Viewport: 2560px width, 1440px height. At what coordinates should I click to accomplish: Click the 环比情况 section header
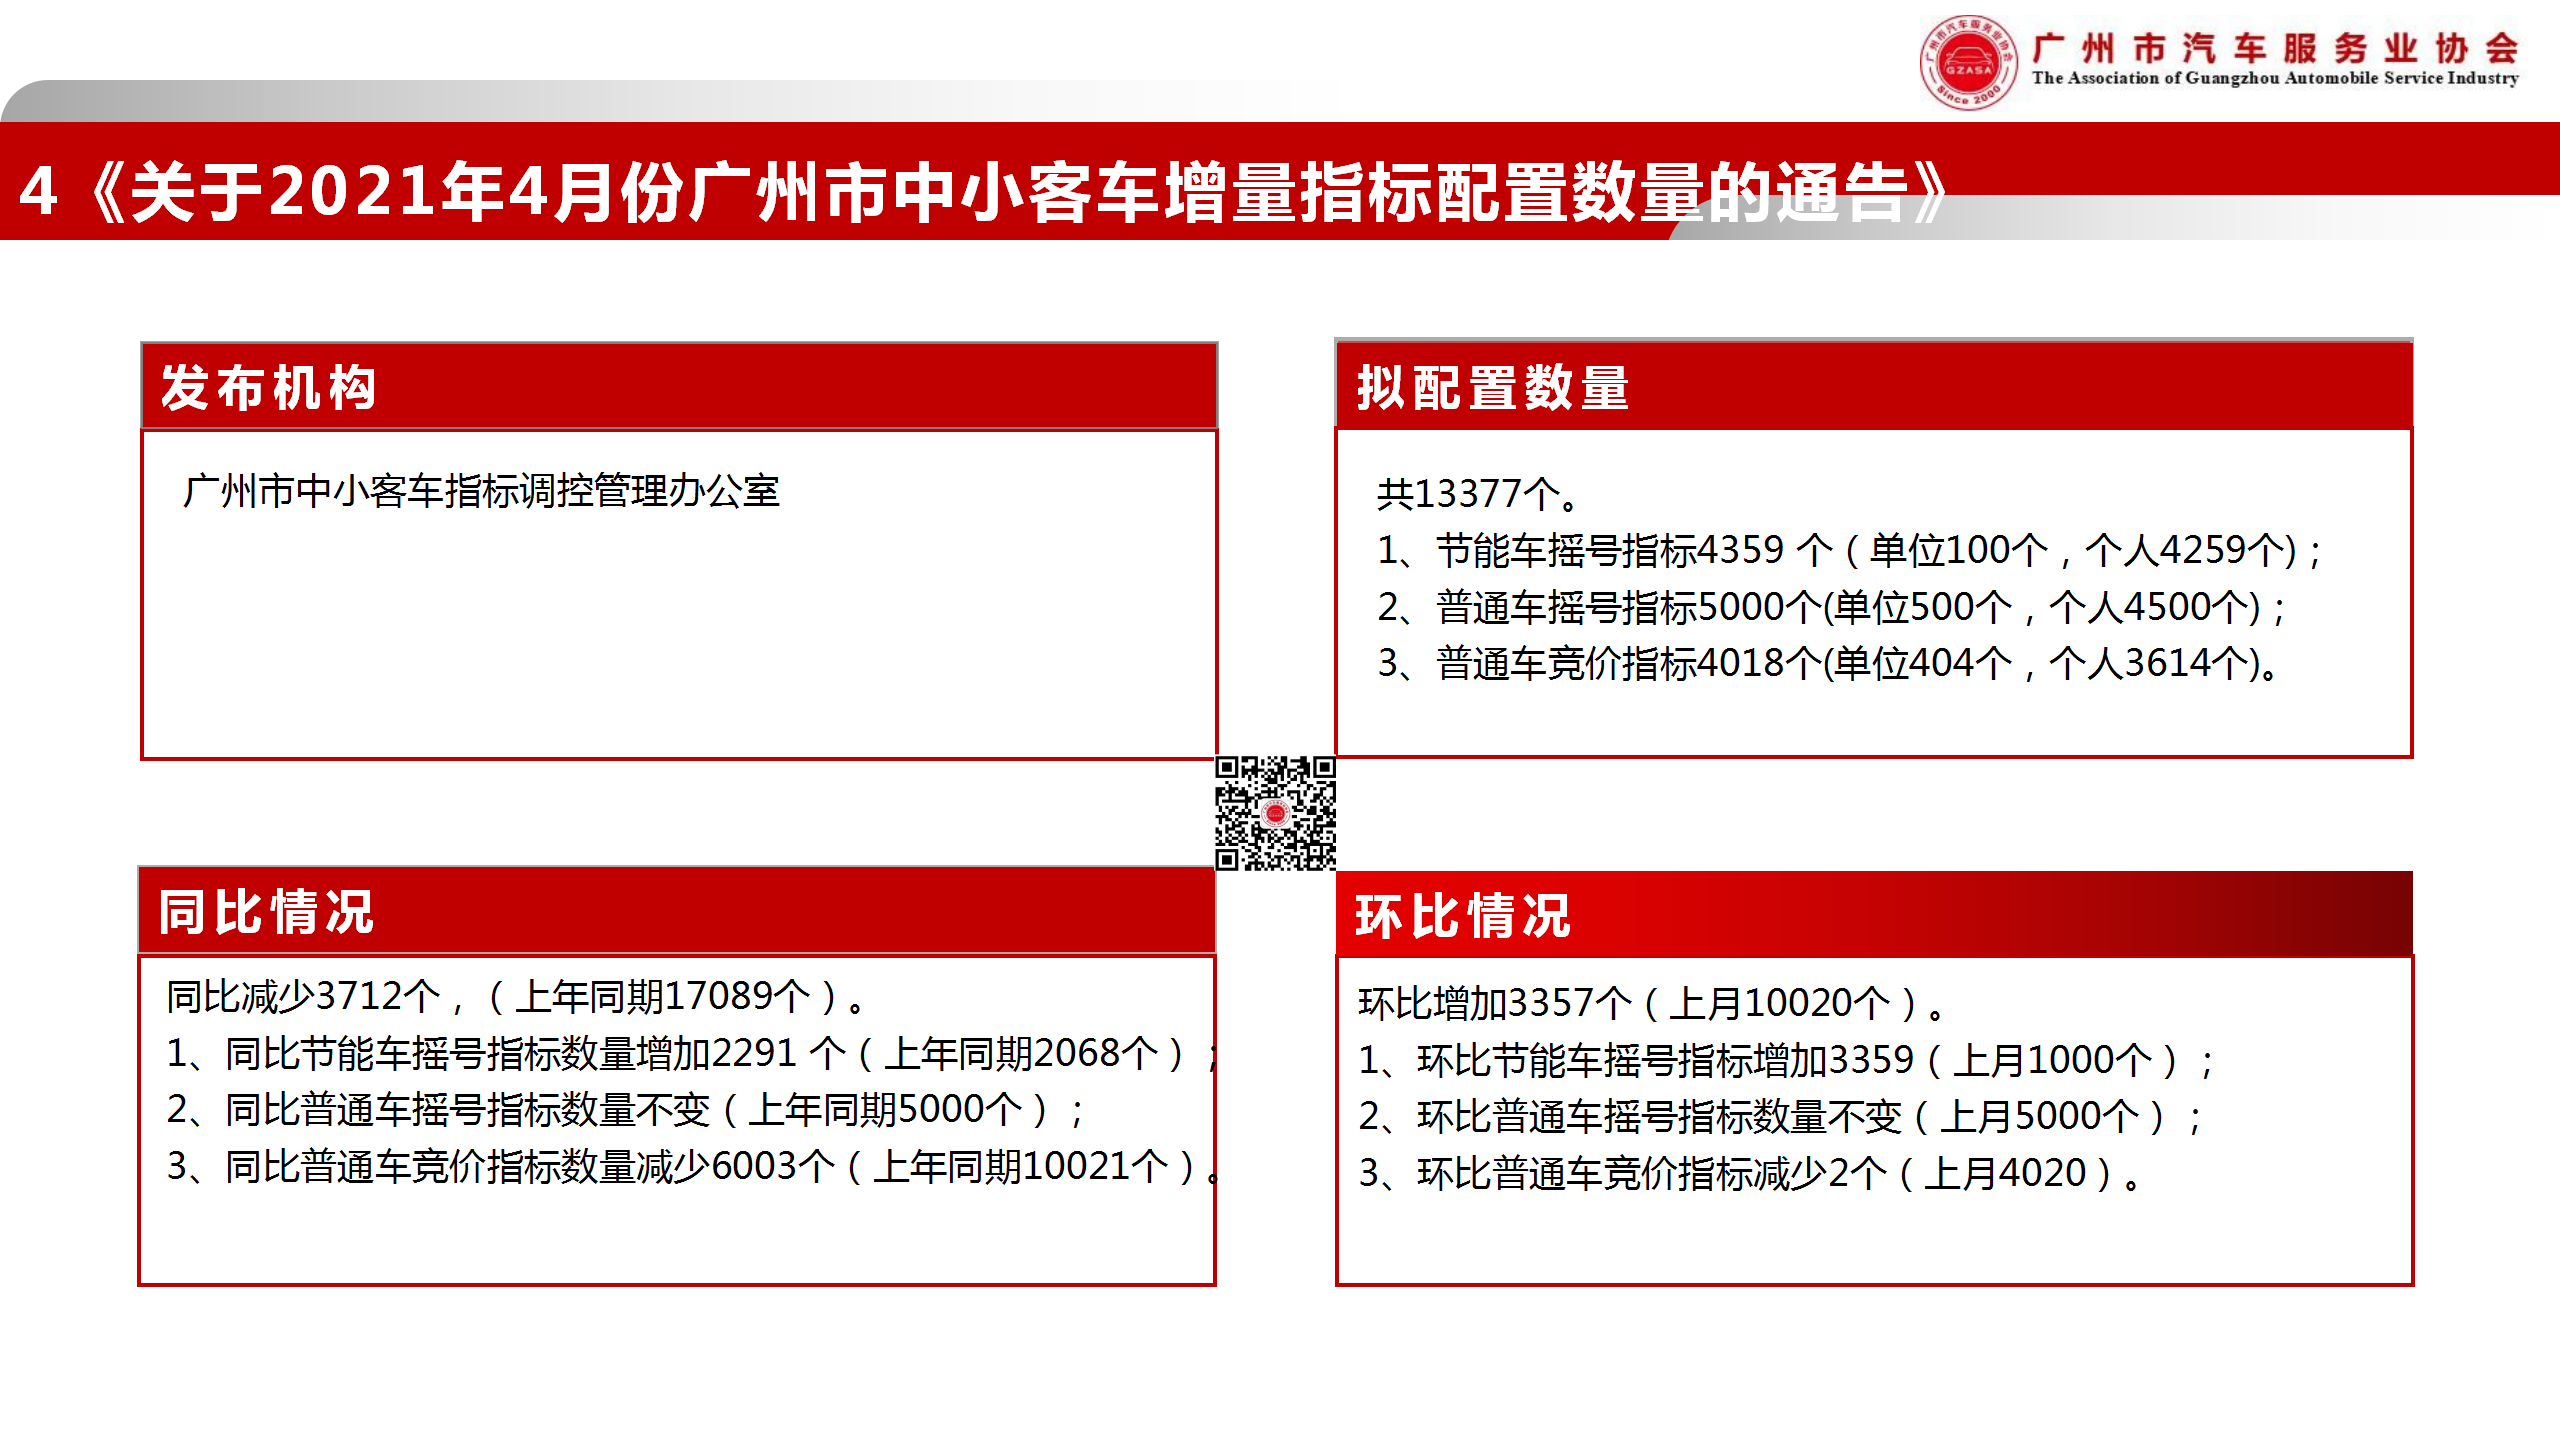pos(1874,915)
